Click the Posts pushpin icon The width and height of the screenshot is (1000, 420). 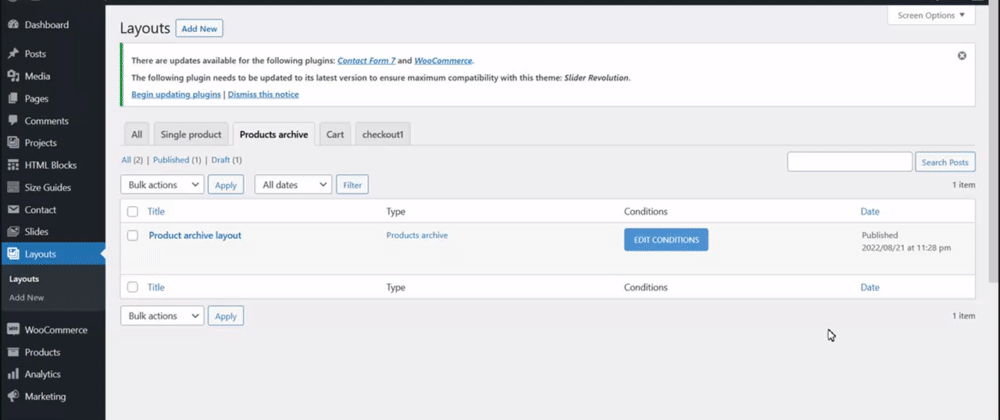click(13, 54)
